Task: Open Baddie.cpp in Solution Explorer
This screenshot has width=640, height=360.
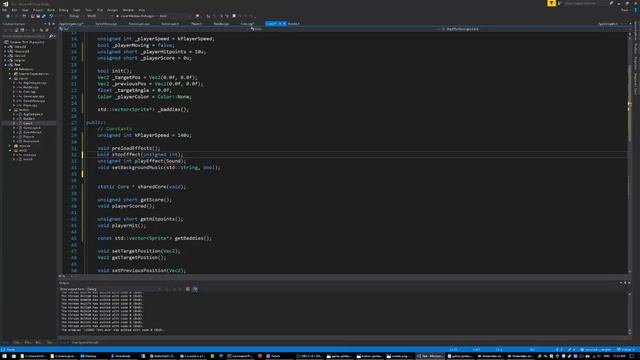Action: (31, 87)
